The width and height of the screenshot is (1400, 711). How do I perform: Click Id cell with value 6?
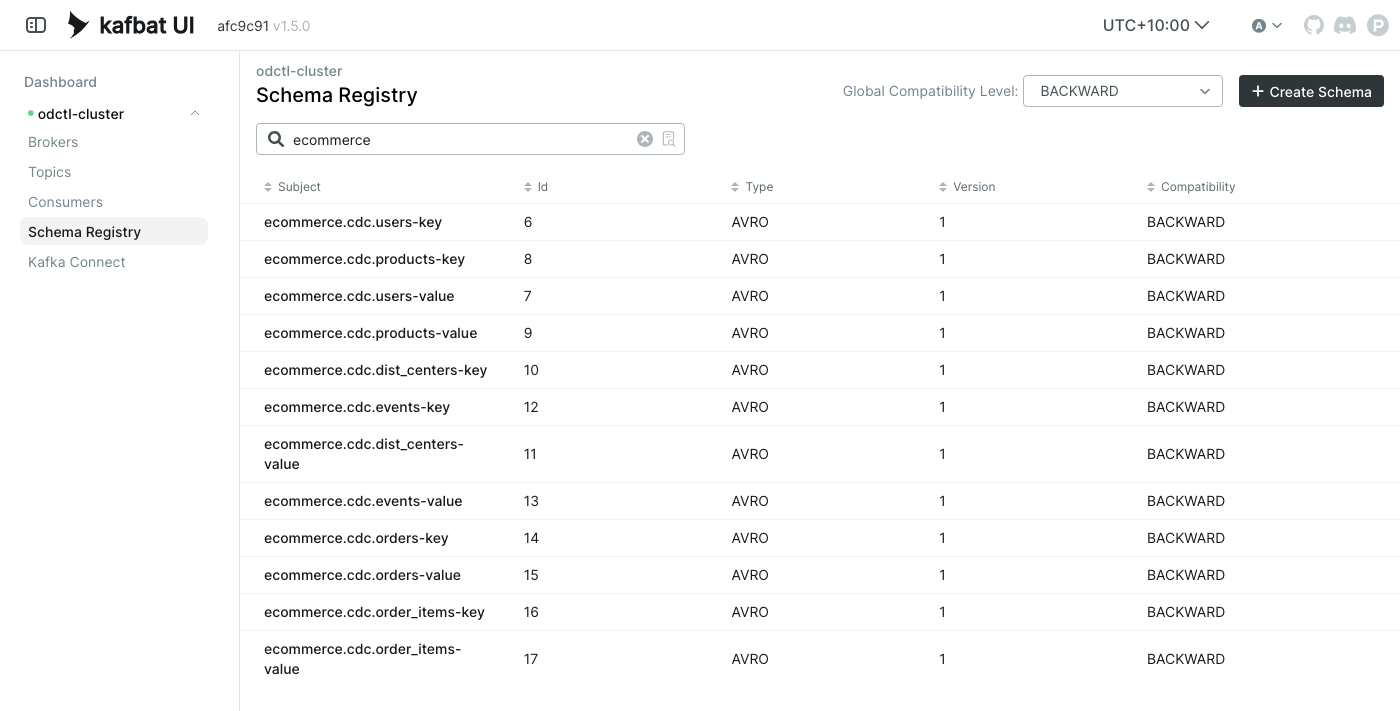pos(528,222)
